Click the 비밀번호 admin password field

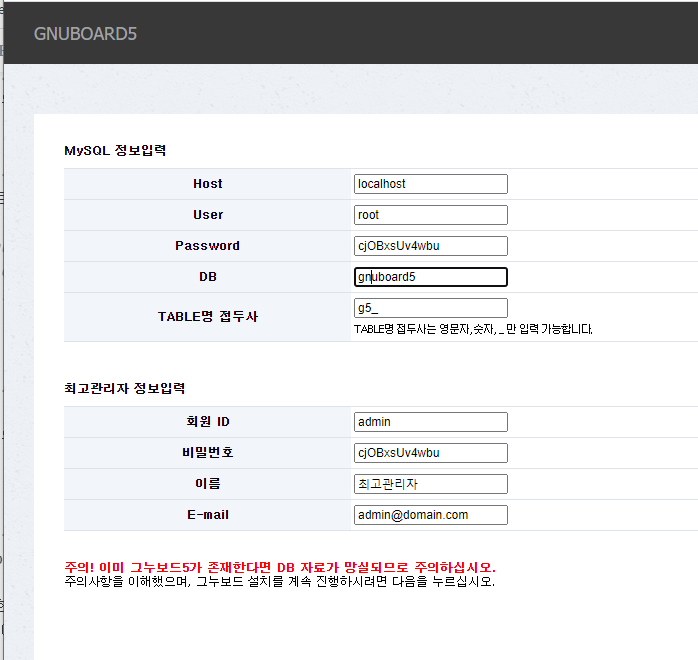(x=430, y=453)
